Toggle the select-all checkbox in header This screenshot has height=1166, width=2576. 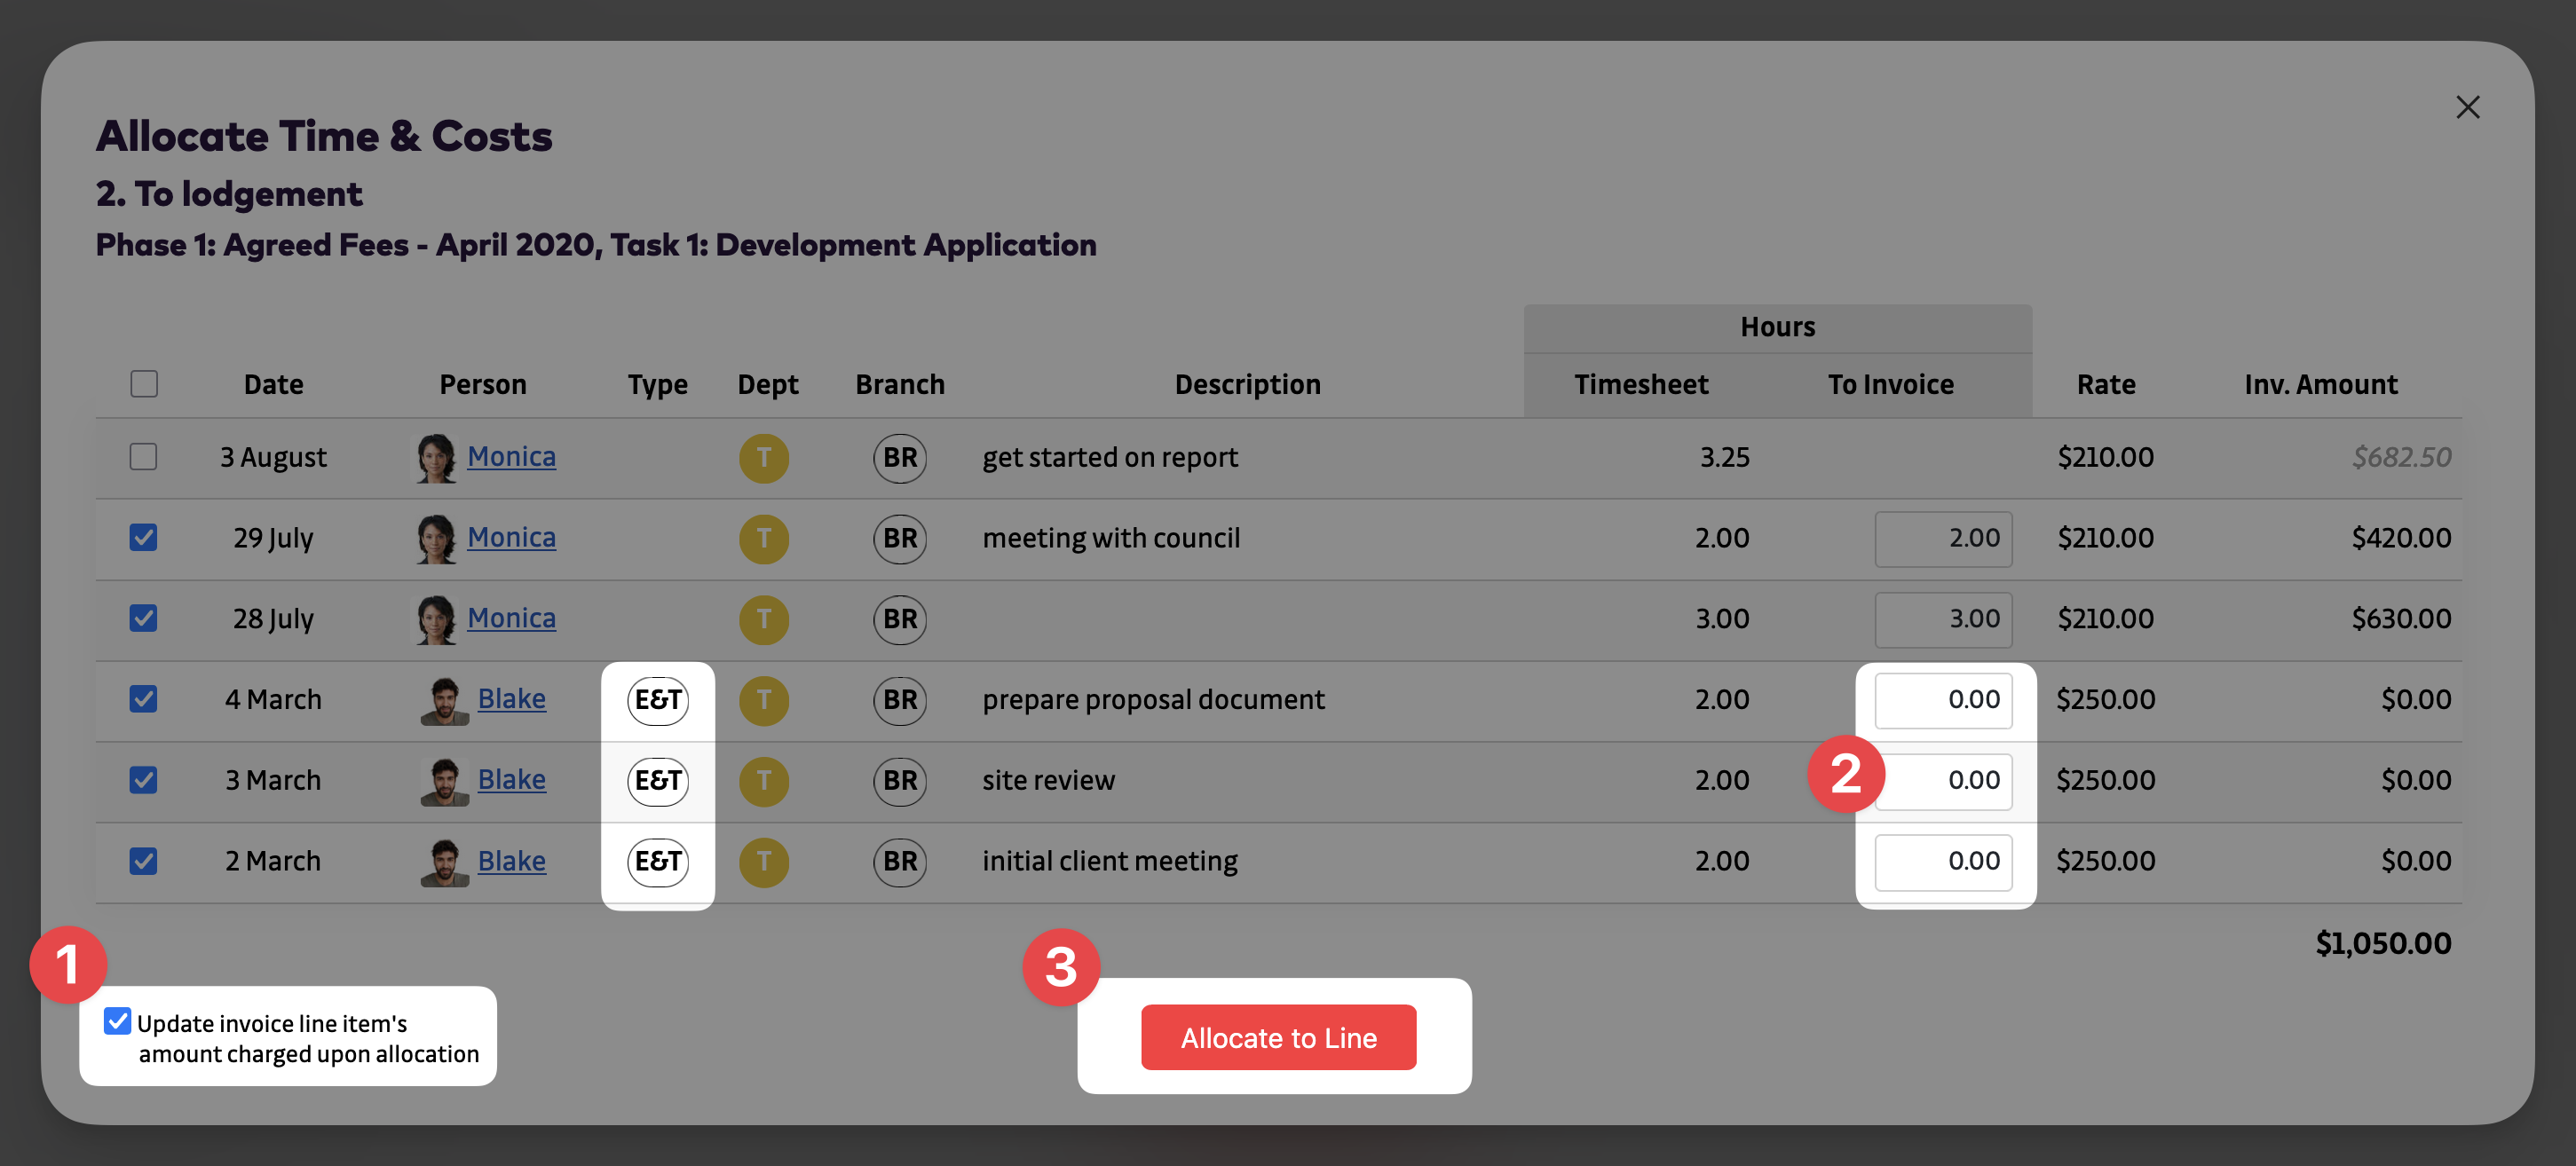[144, 384]
